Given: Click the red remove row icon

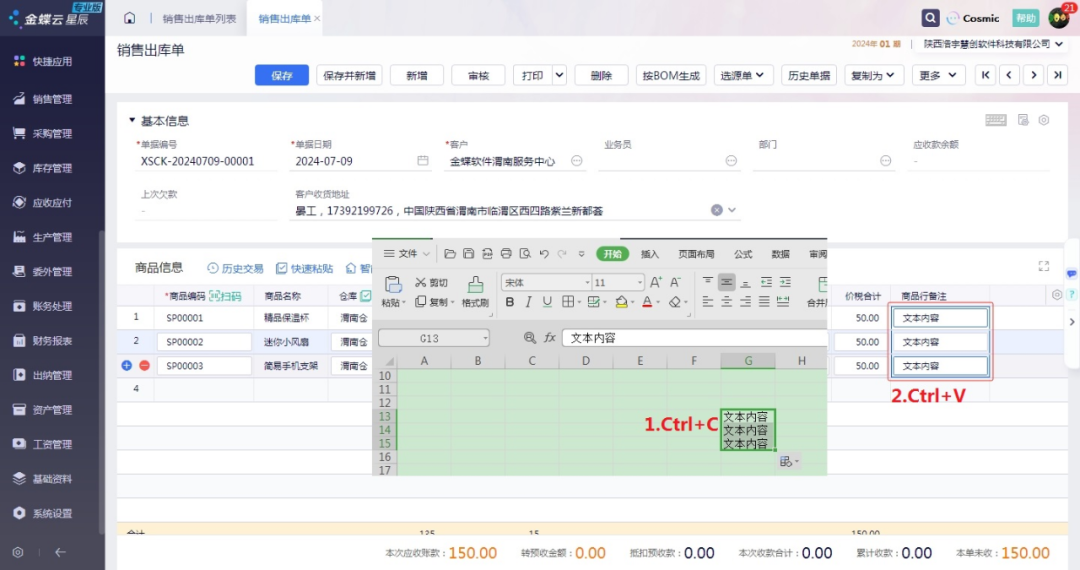Looking at the screenshot, I should (x=144, y=366).
